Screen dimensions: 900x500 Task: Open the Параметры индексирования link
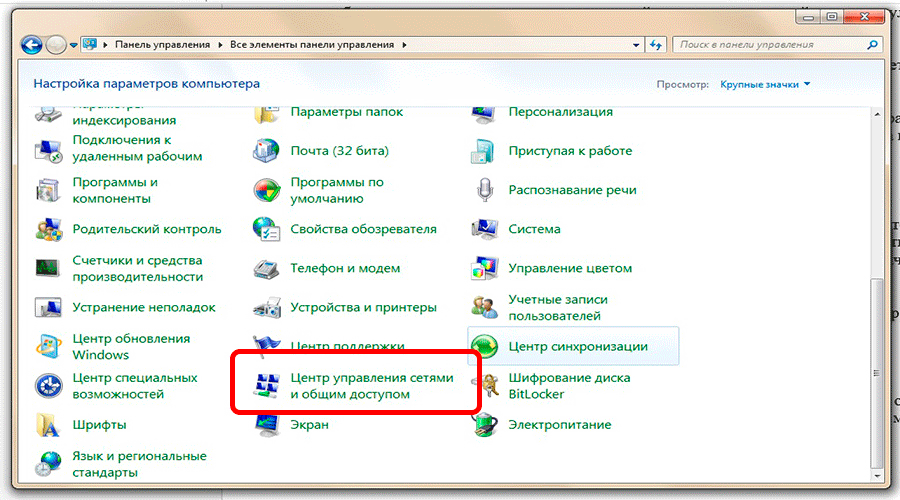124,115
